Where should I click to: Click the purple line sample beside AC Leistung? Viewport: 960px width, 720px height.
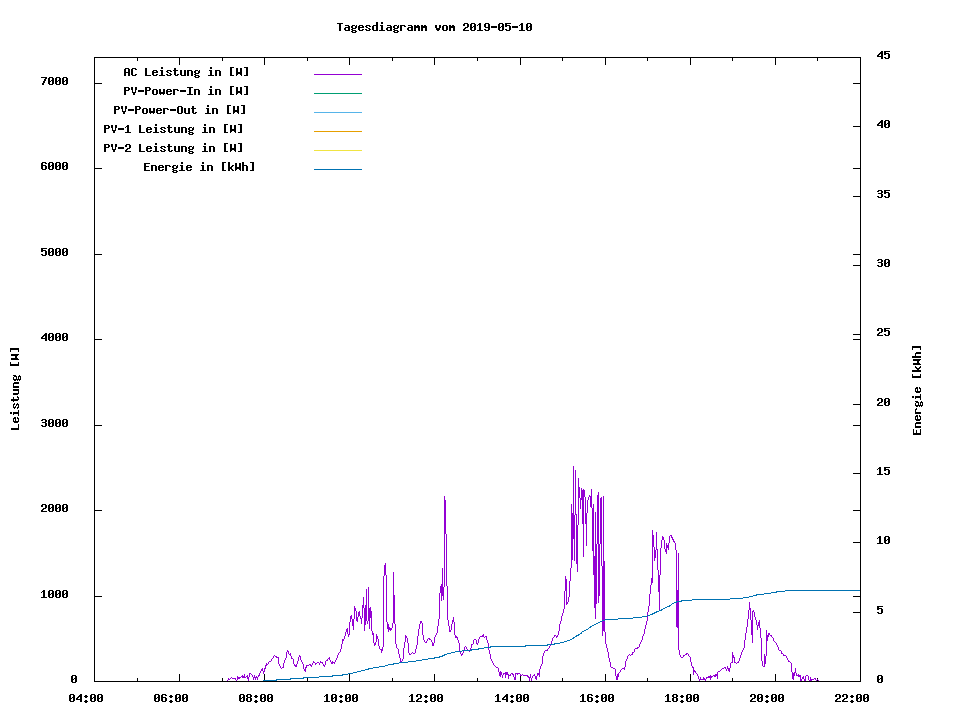[x=337, y=74]
